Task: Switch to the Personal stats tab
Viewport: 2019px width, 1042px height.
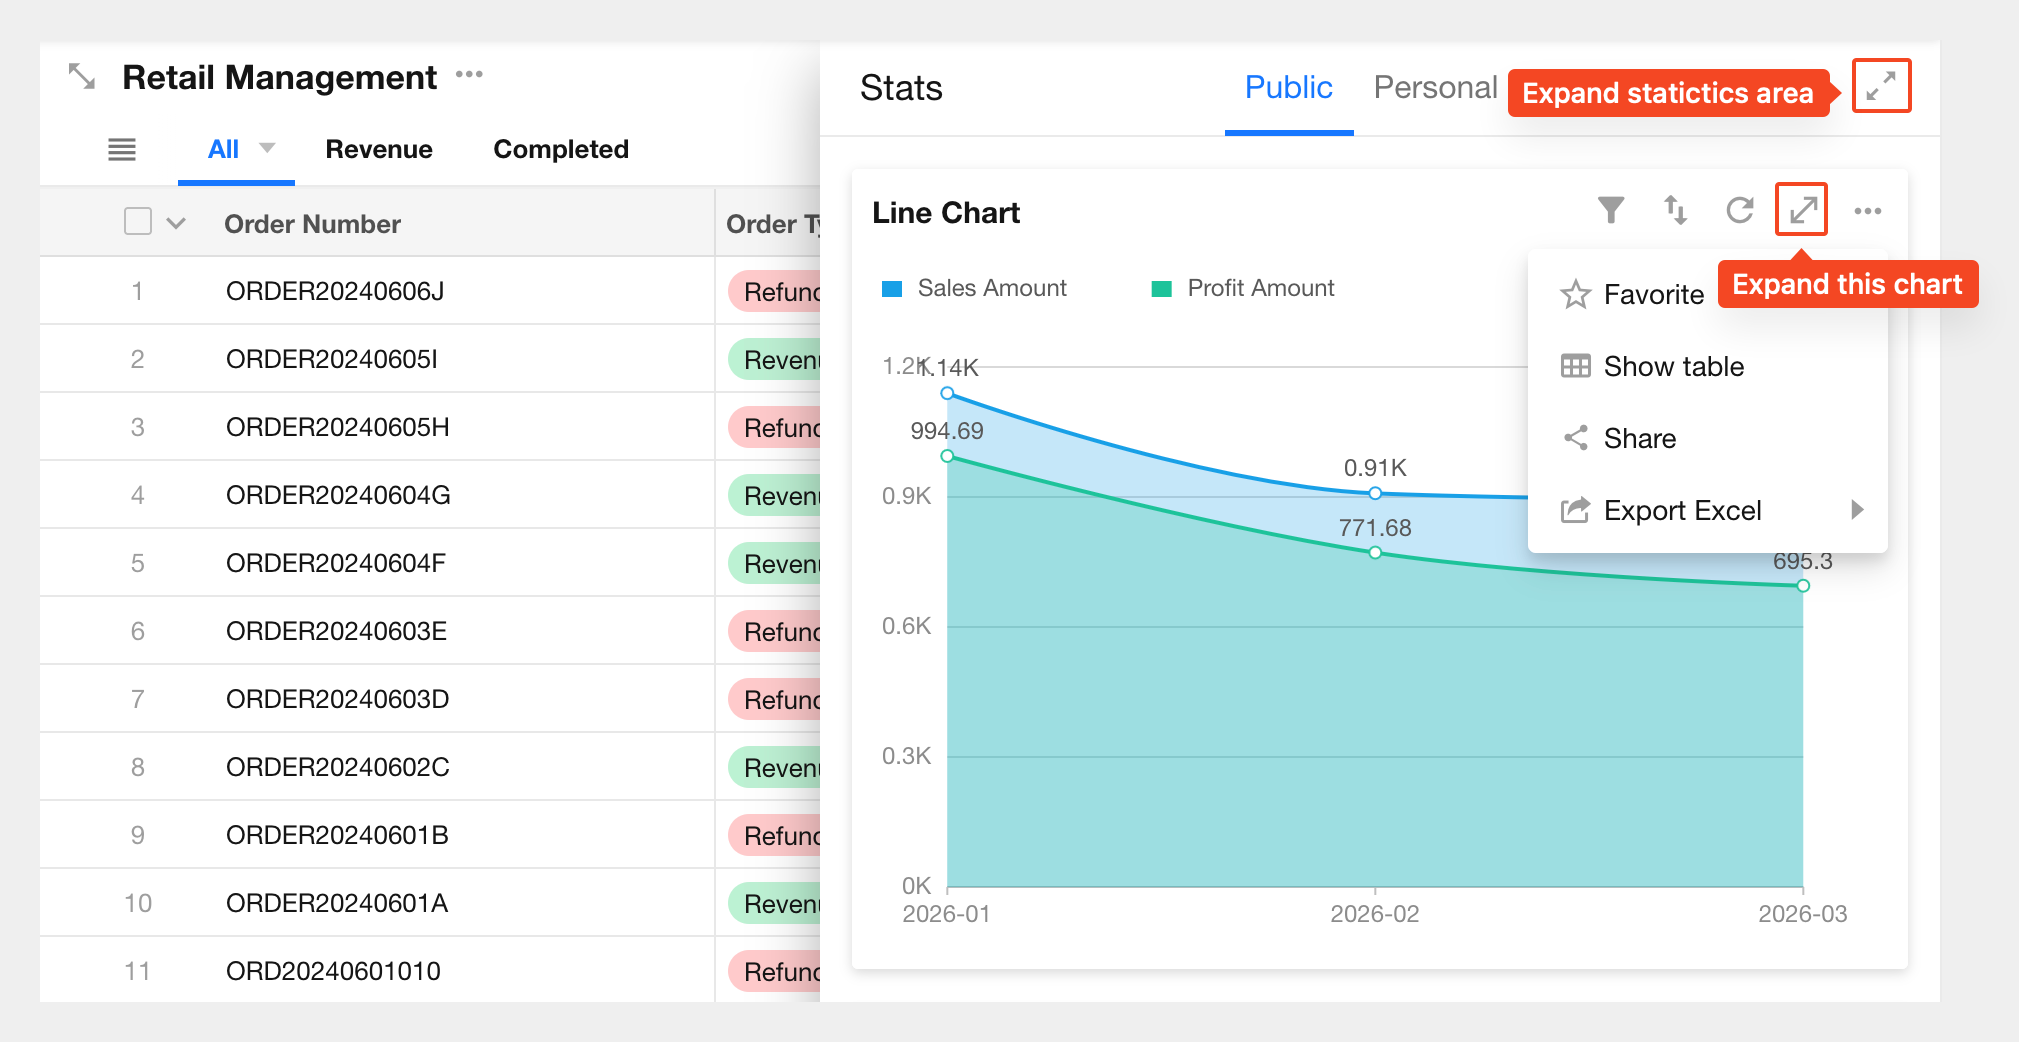Action: click(x=1435, y=88)
